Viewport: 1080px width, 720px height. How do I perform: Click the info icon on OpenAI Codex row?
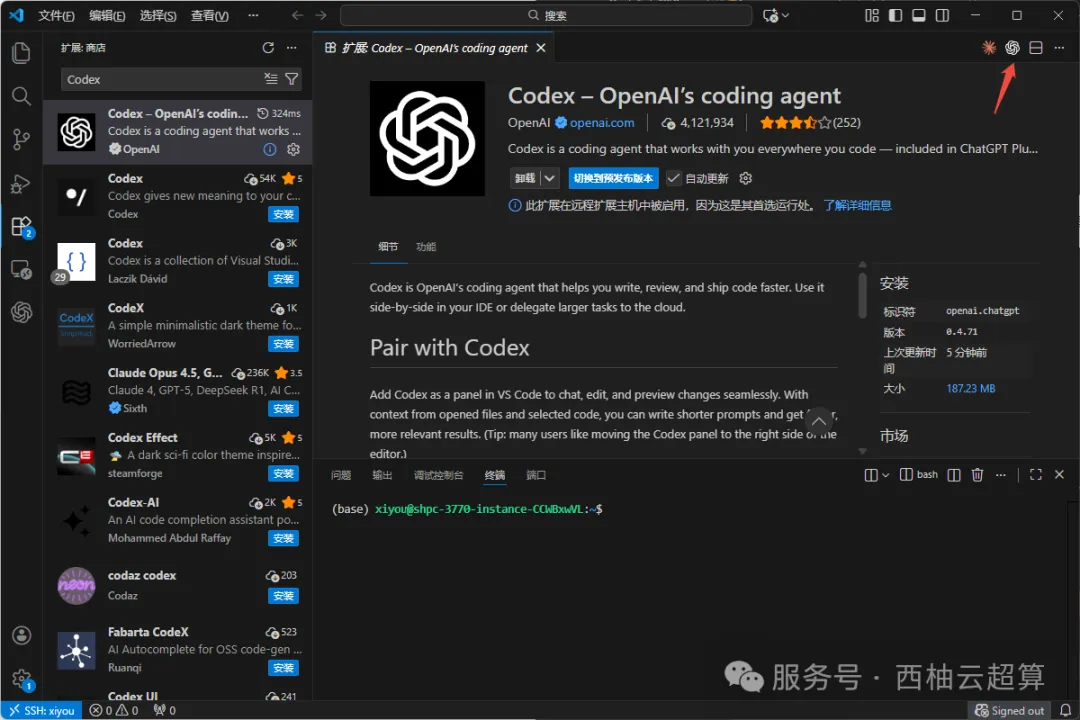pyautogui.click(x=270, y=150)
